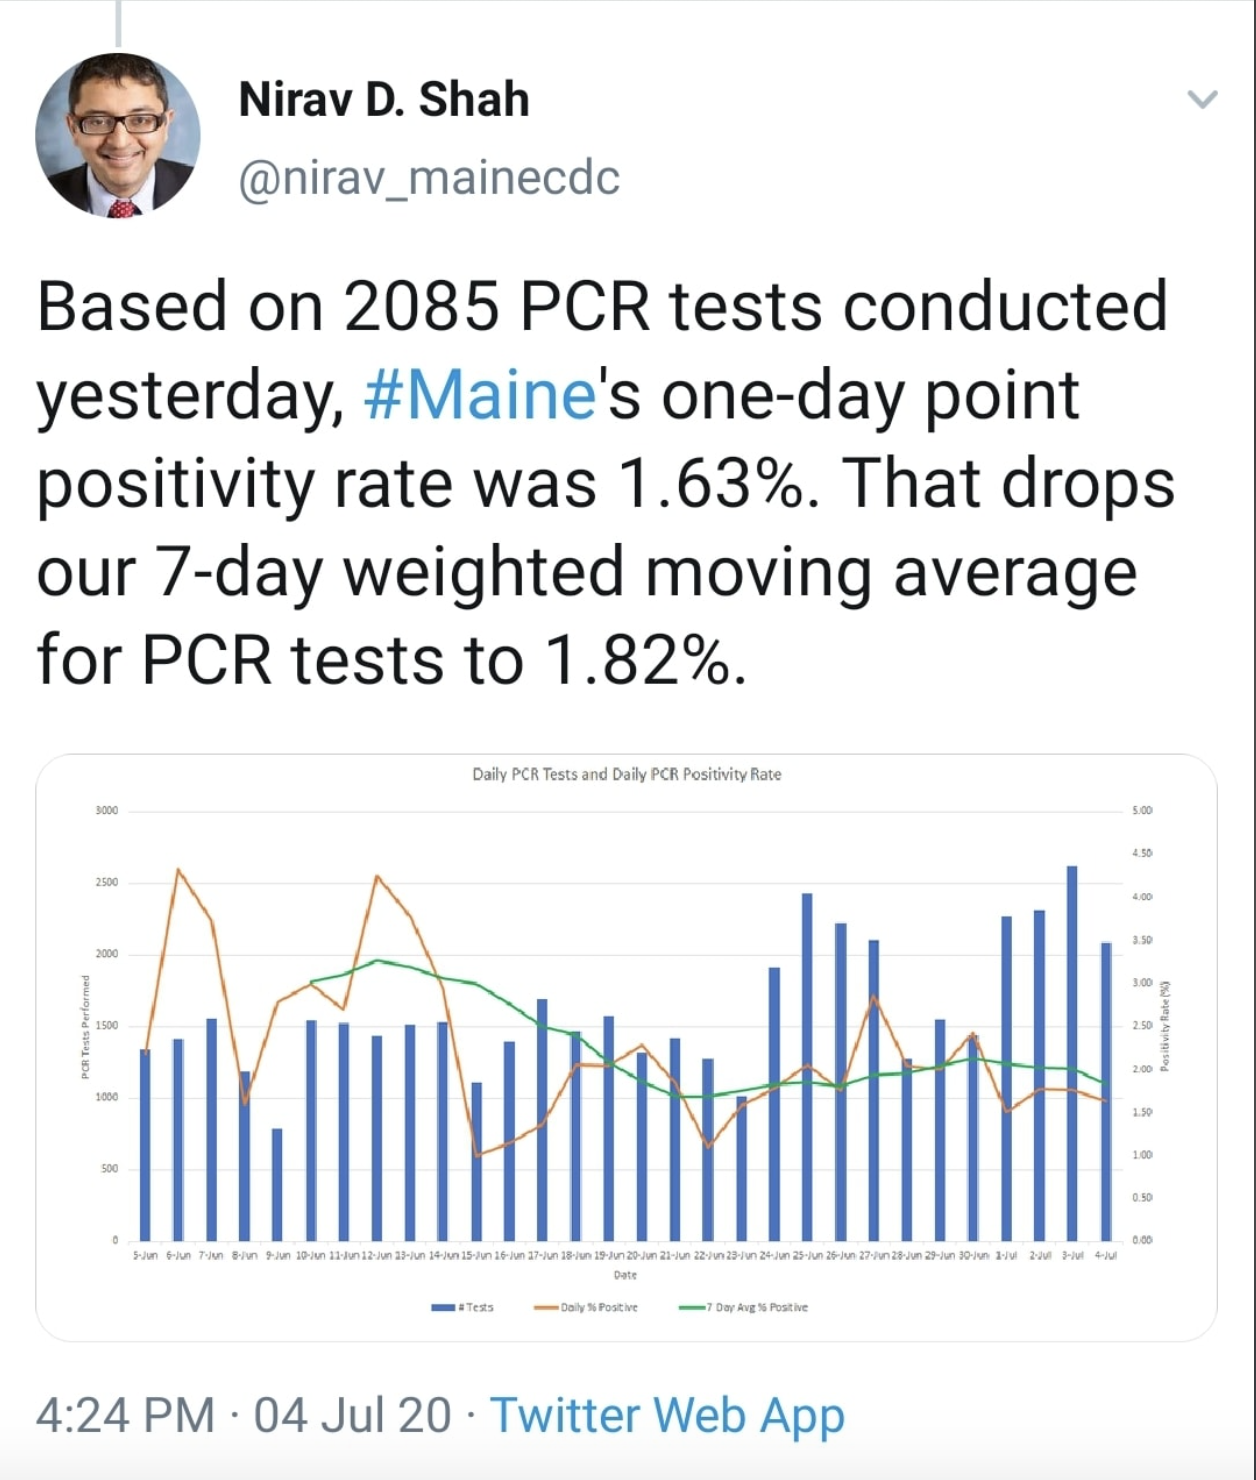
Task: Click the 4-Jul last bar in chart
Action: coord(1106,1091)
